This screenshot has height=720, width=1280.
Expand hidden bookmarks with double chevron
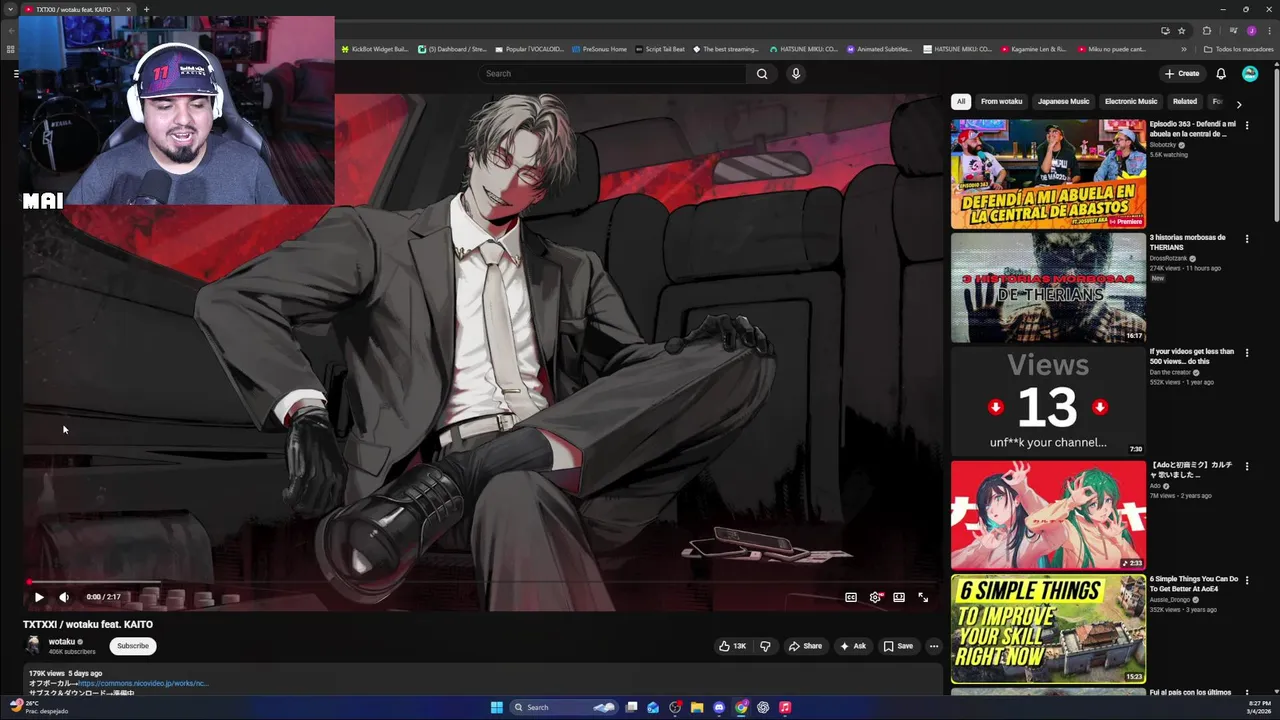(1184, 49)
